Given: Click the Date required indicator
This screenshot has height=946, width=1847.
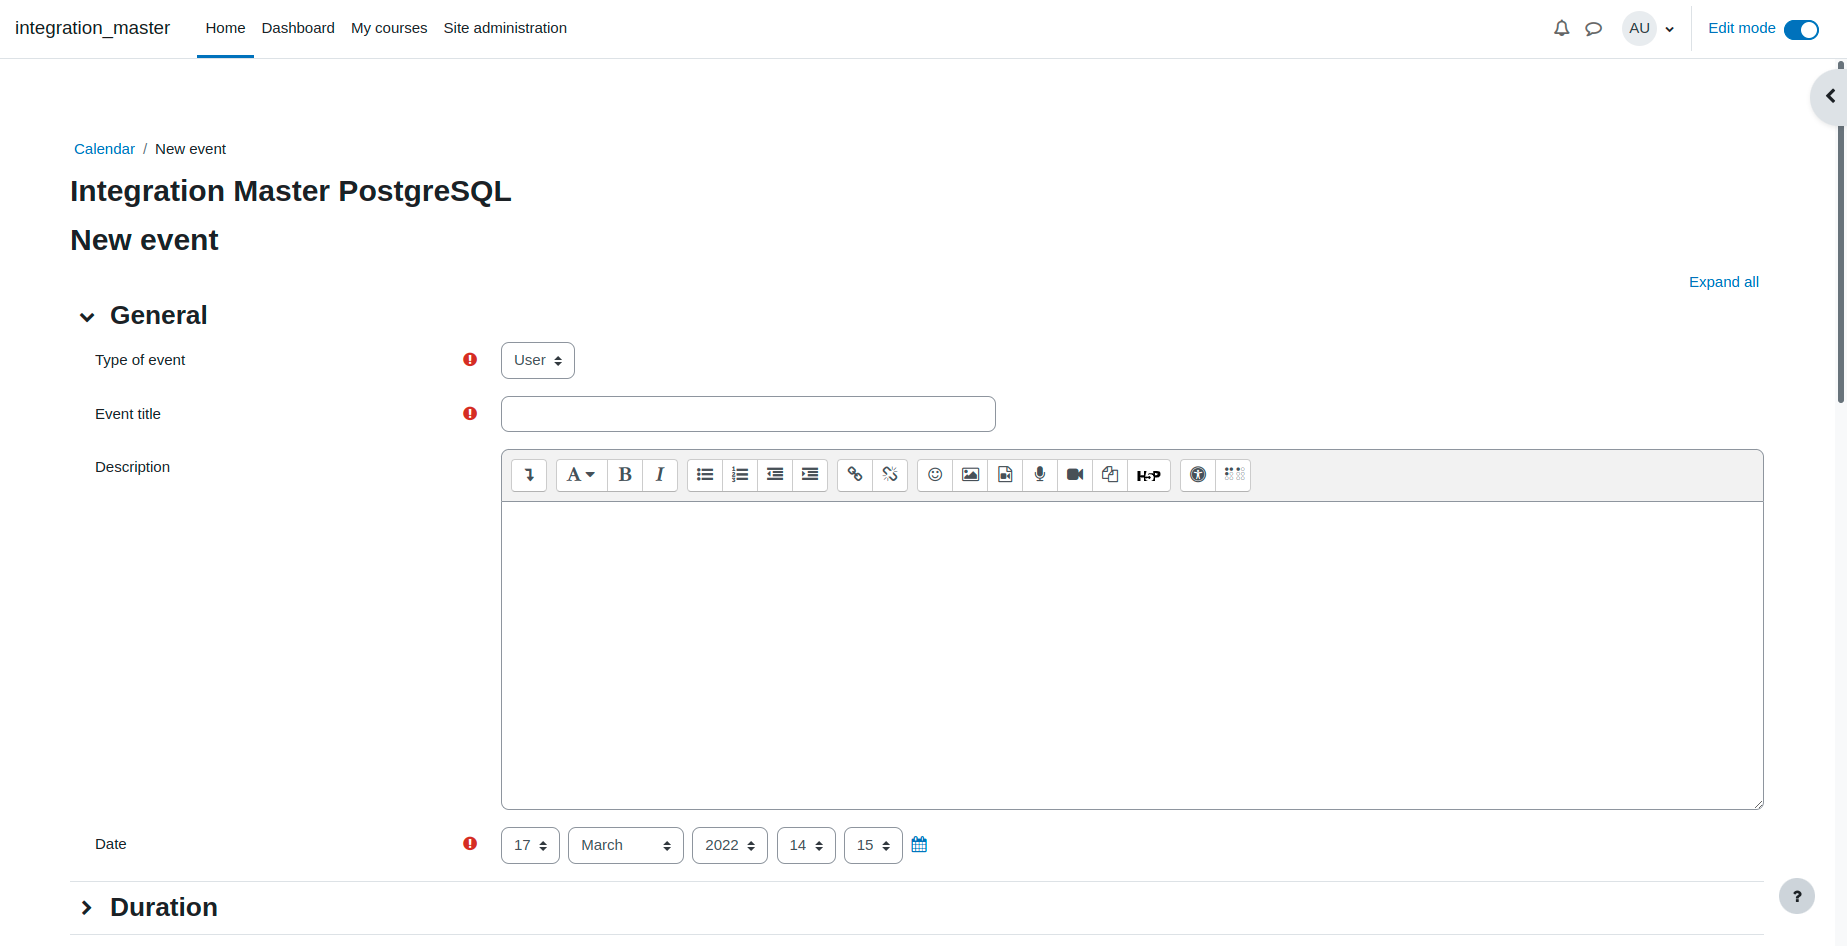Looking at the screenshot, I should pos(470,844).
